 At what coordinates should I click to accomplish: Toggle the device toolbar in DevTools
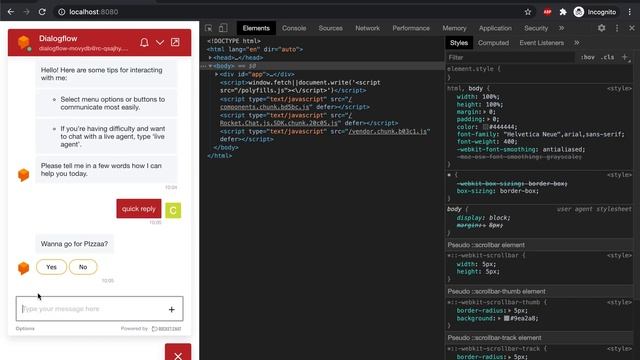click(223, 28)
